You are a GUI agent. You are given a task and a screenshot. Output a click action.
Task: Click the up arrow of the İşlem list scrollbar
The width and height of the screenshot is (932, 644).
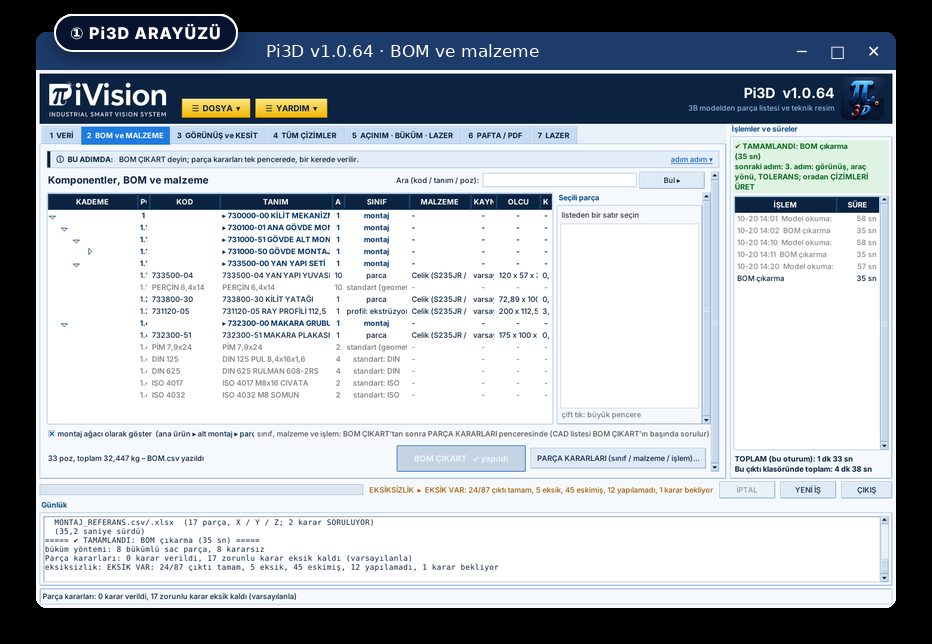pyautogui.click(x=884, y=200)
